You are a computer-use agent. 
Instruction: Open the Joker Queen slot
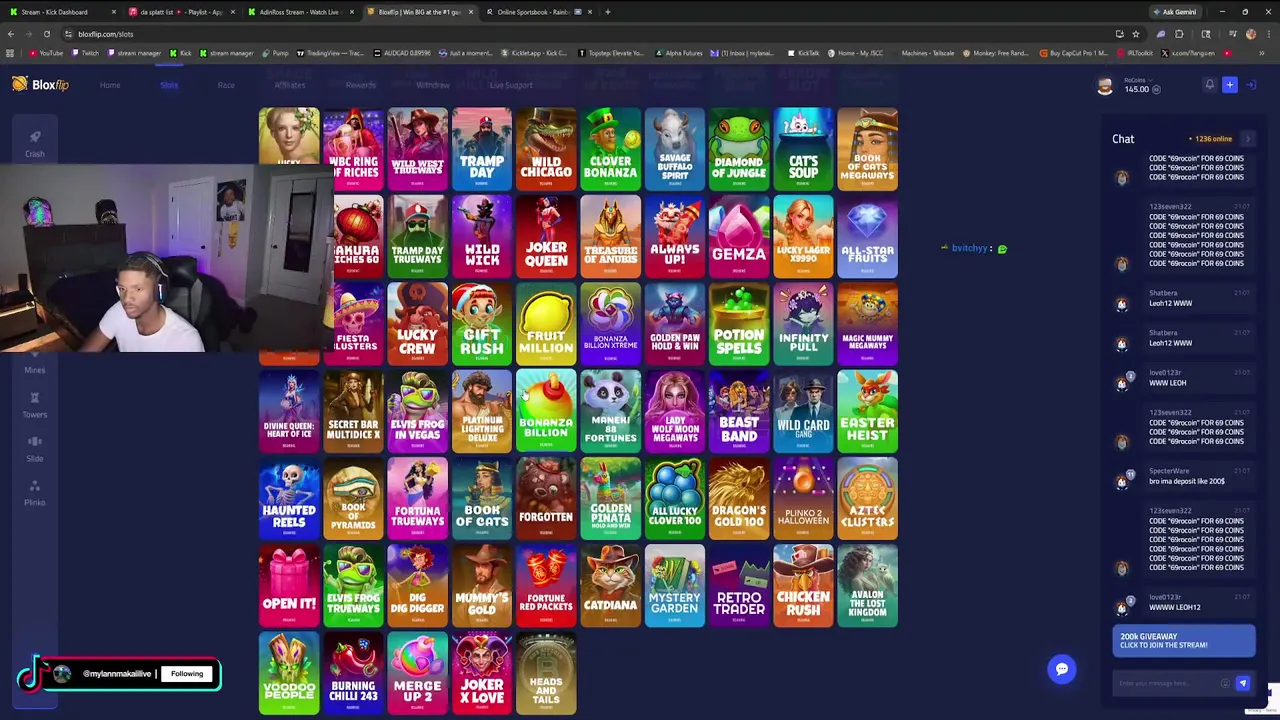546,236
